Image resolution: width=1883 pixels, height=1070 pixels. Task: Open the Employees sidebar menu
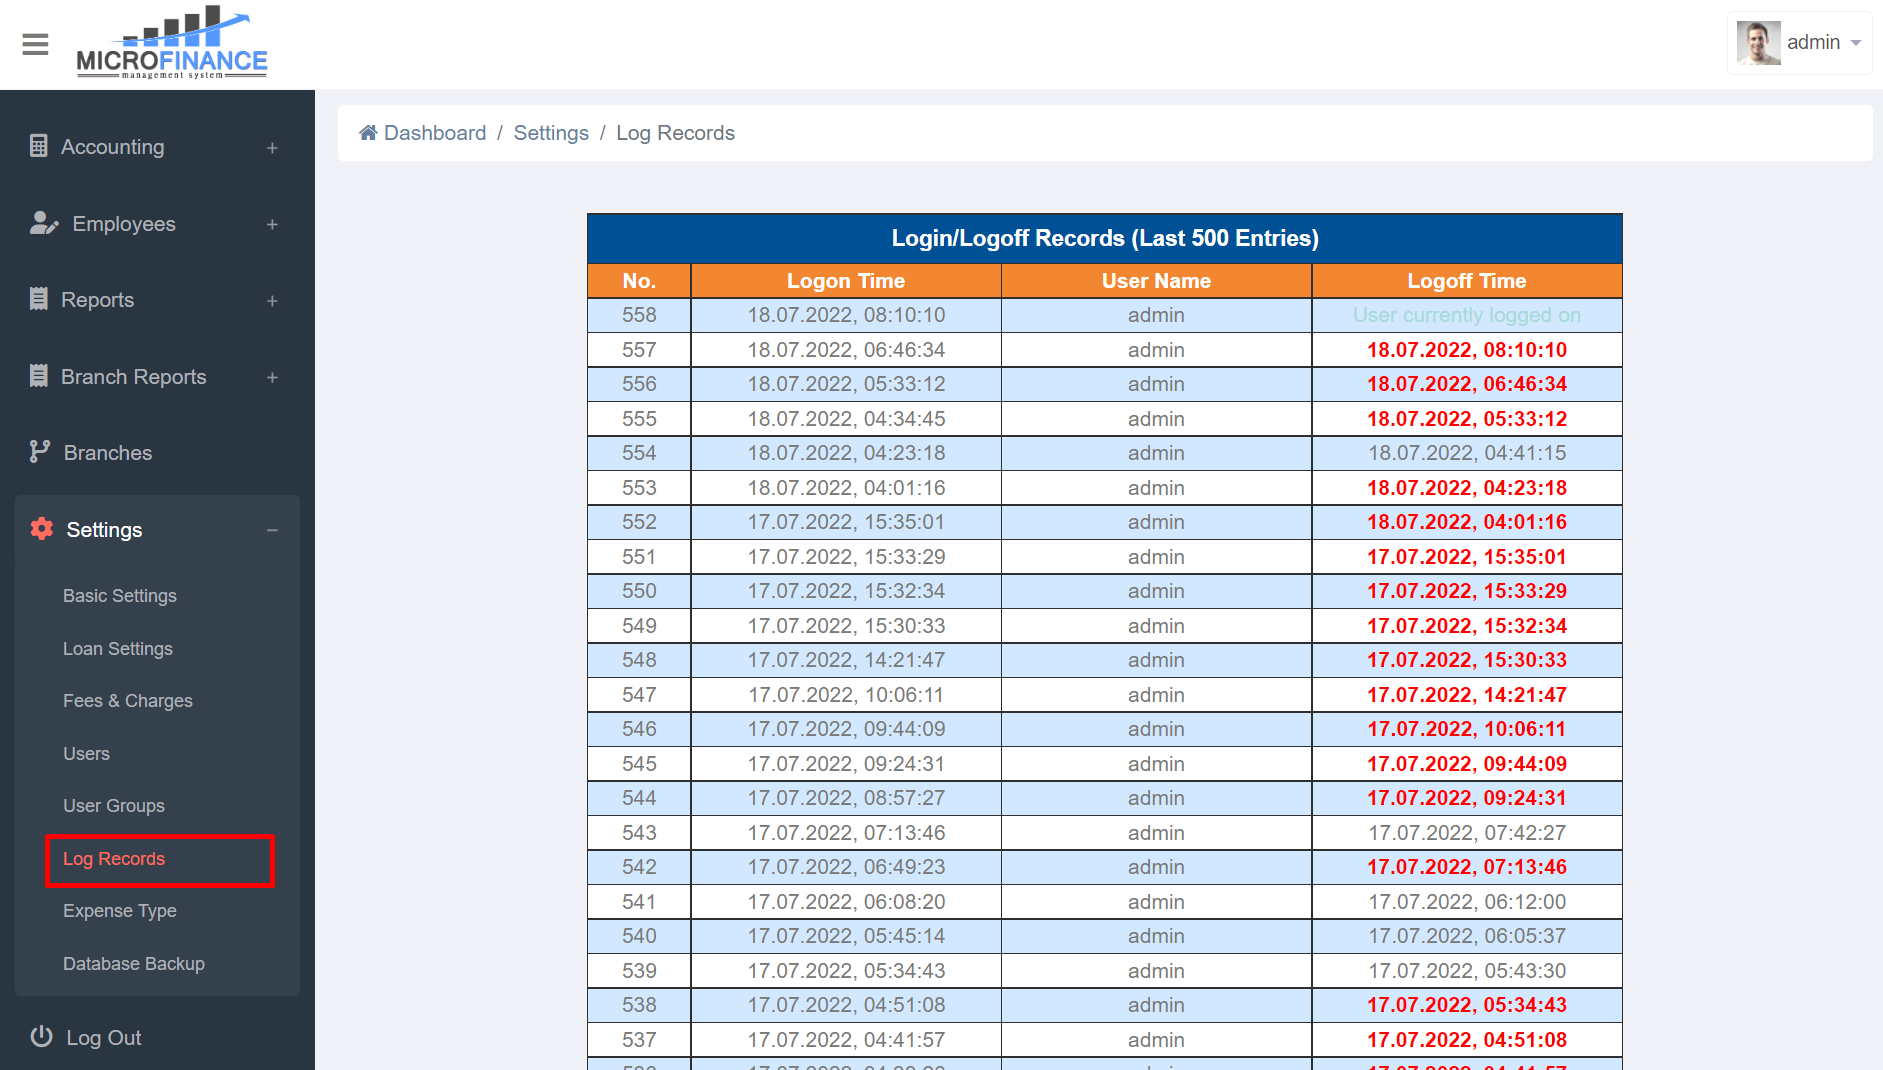coord(157,224)
